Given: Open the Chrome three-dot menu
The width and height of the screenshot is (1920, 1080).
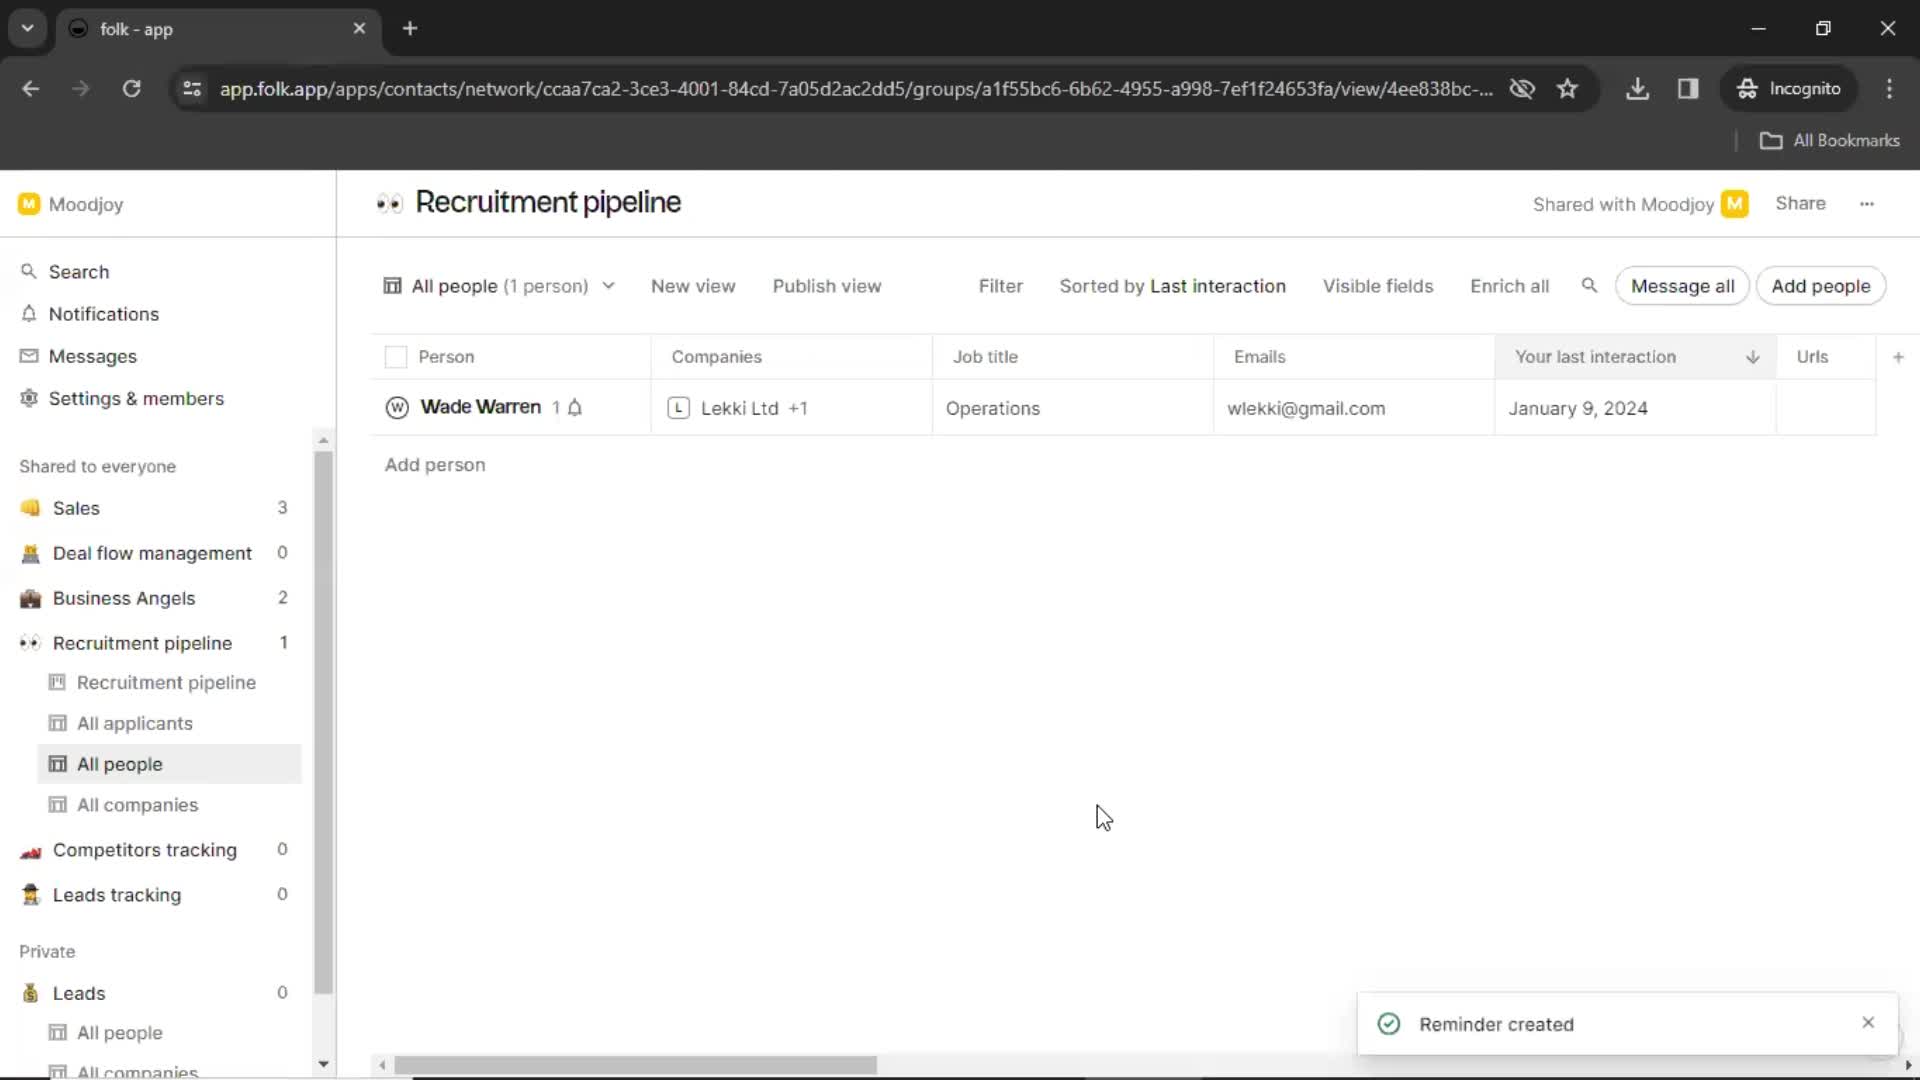Looking at the screenshot, I should [1889, 89].
